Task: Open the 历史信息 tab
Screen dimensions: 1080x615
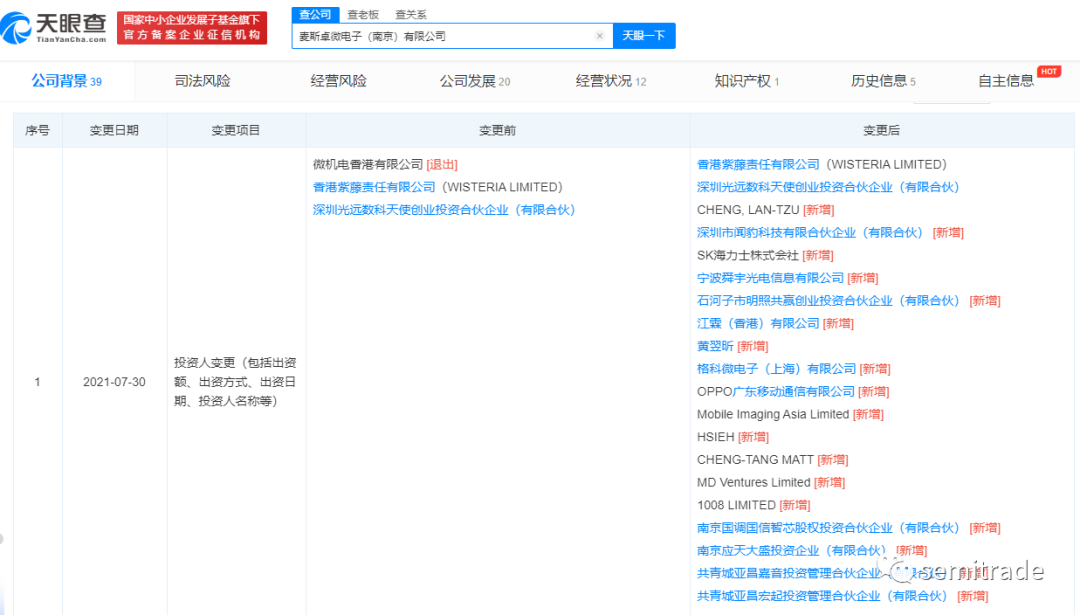Action: click(883, 81)
